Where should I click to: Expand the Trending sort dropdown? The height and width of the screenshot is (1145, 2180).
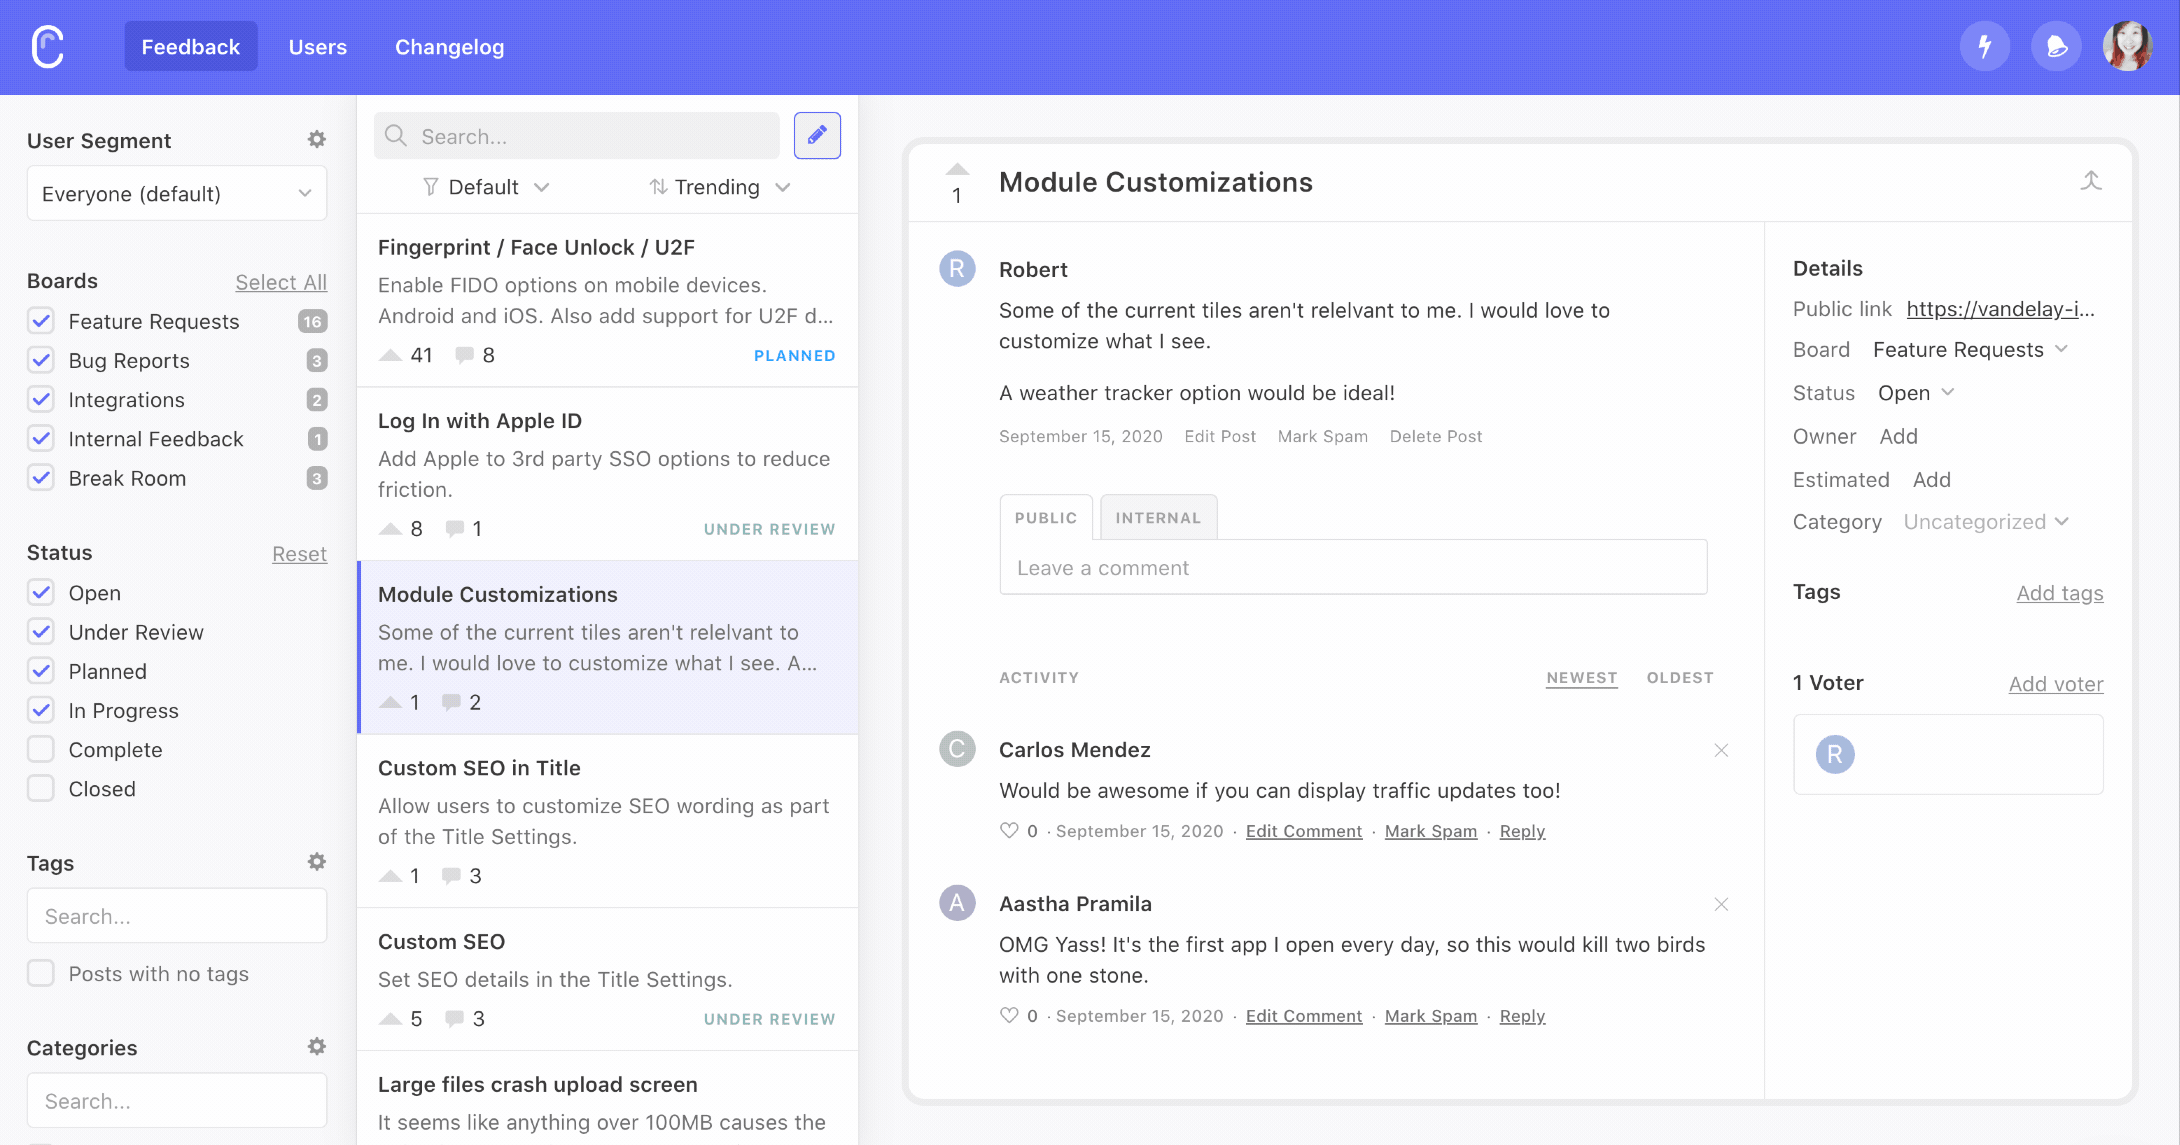720,187
